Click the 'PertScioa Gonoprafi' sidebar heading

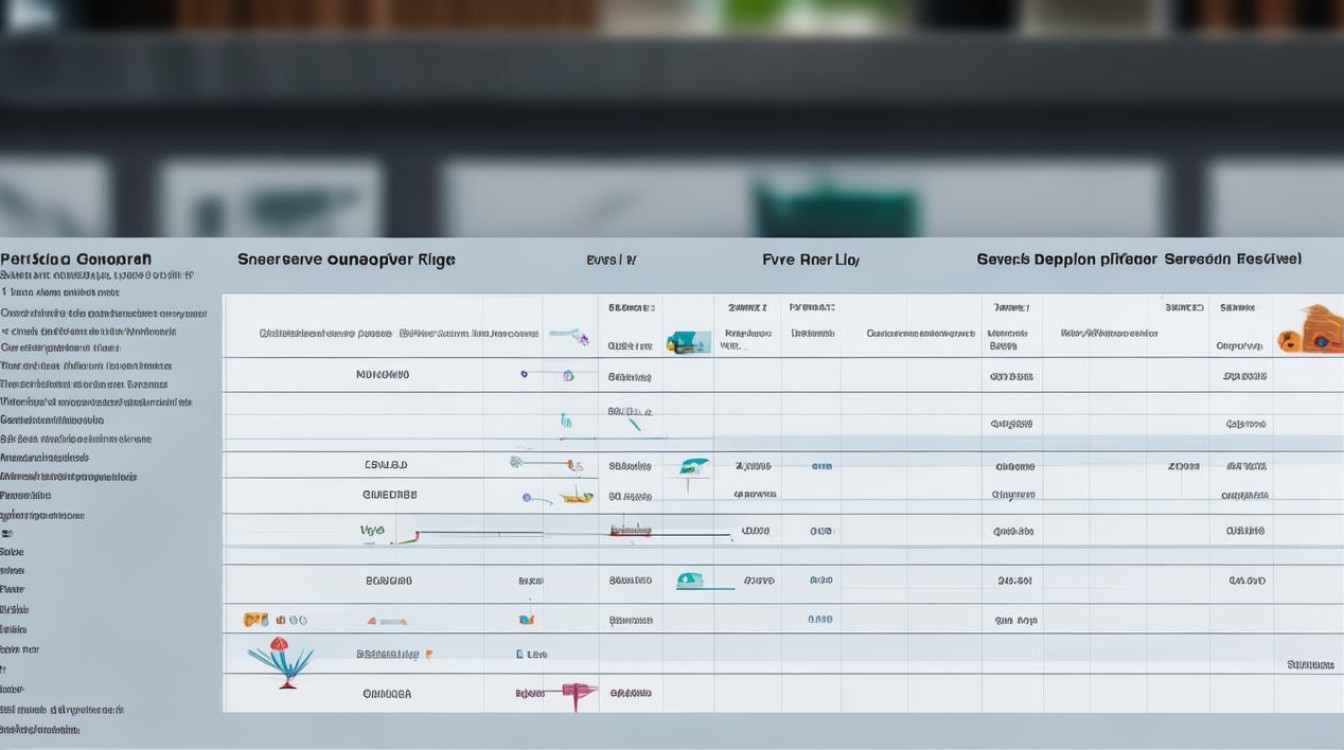[x=76, y=259]
